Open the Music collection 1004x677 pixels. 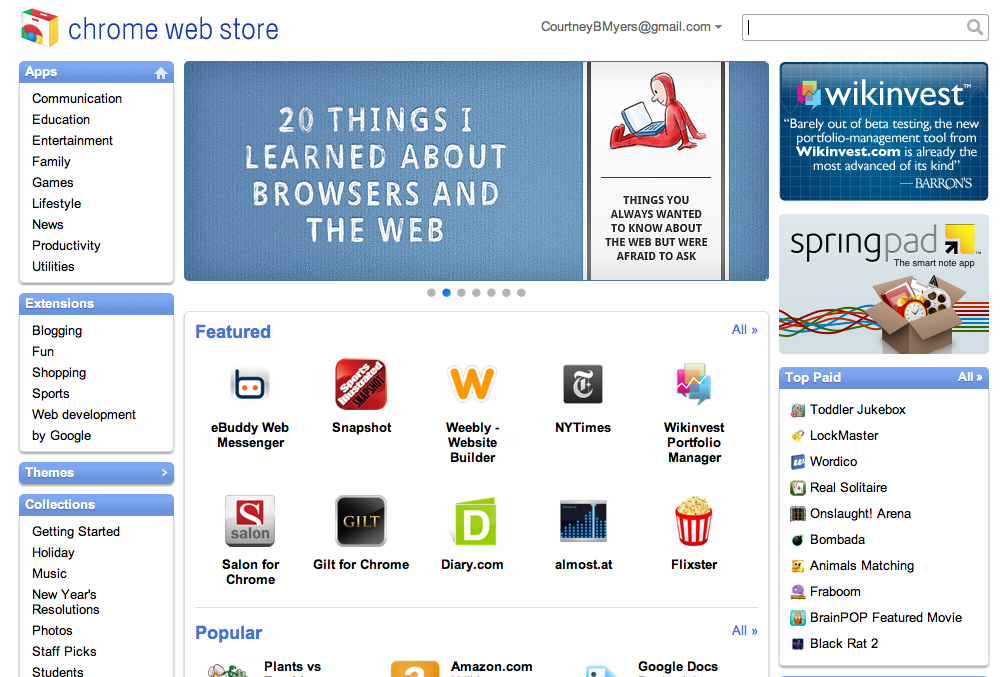(x=49, y=574)
